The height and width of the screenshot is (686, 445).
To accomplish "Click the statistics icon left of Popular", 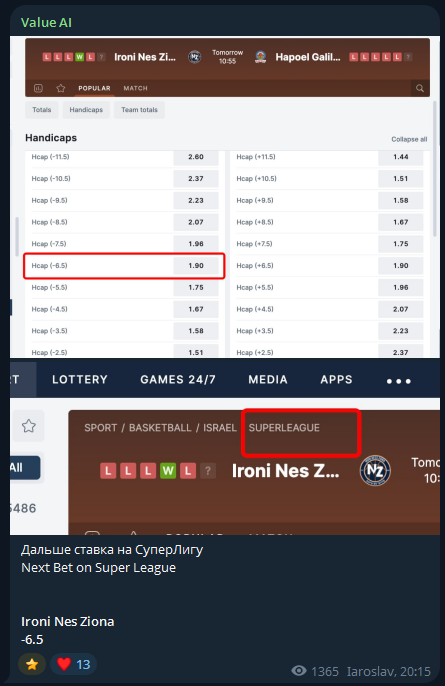I will [39, 88].
